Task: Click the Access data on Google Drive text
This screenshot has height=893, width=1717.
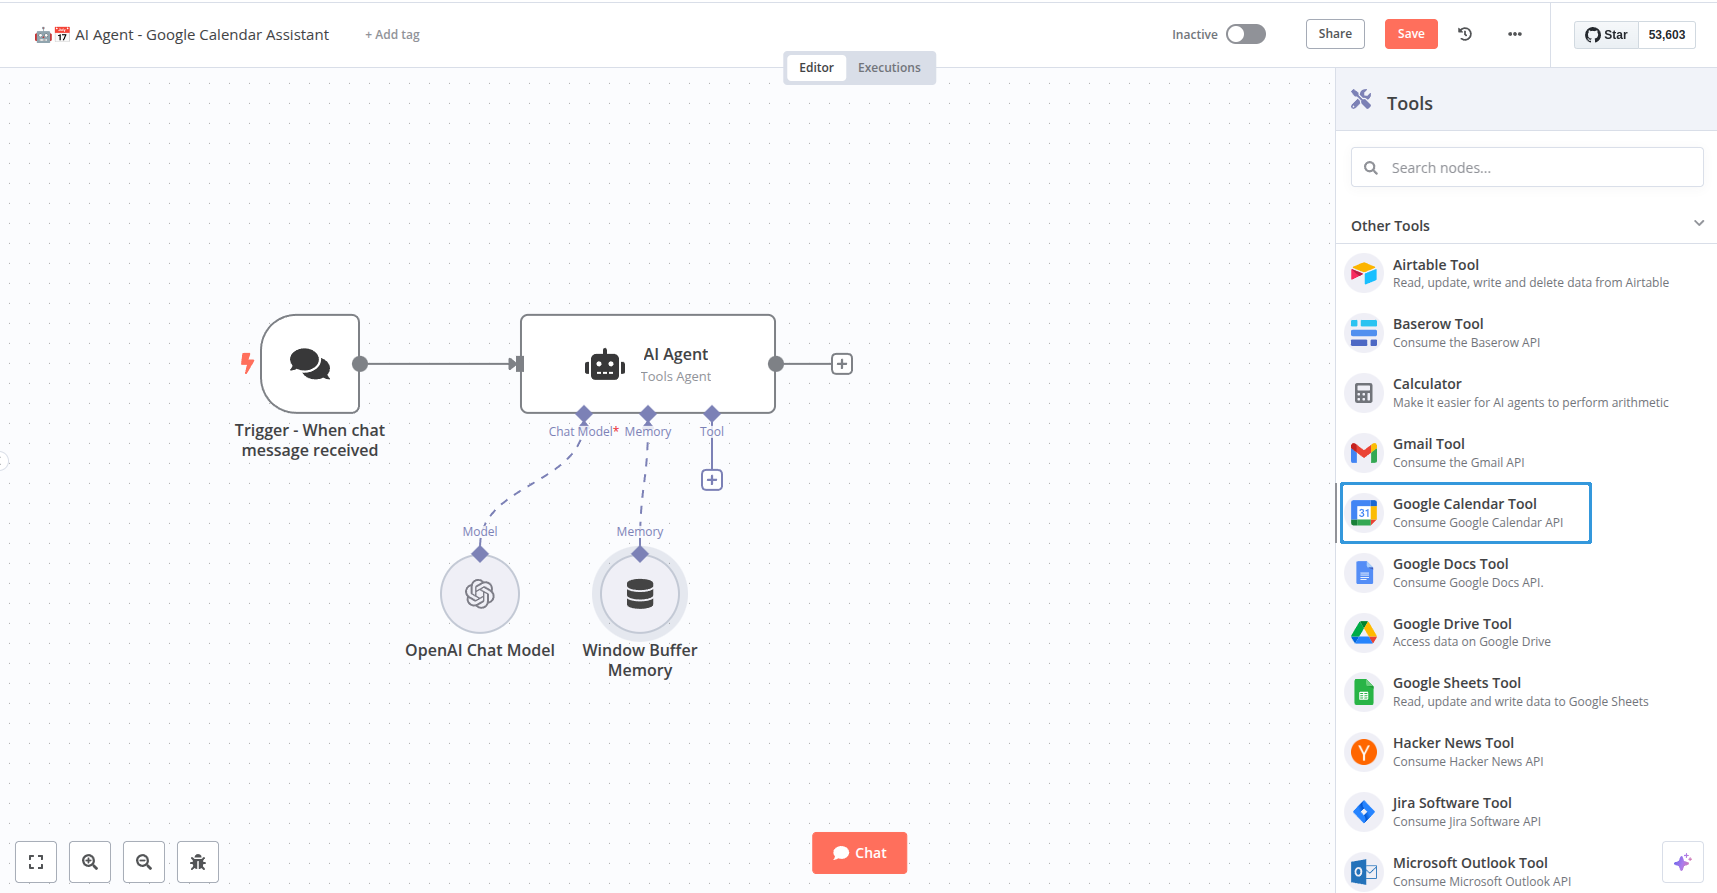Action: [1472, 642]
